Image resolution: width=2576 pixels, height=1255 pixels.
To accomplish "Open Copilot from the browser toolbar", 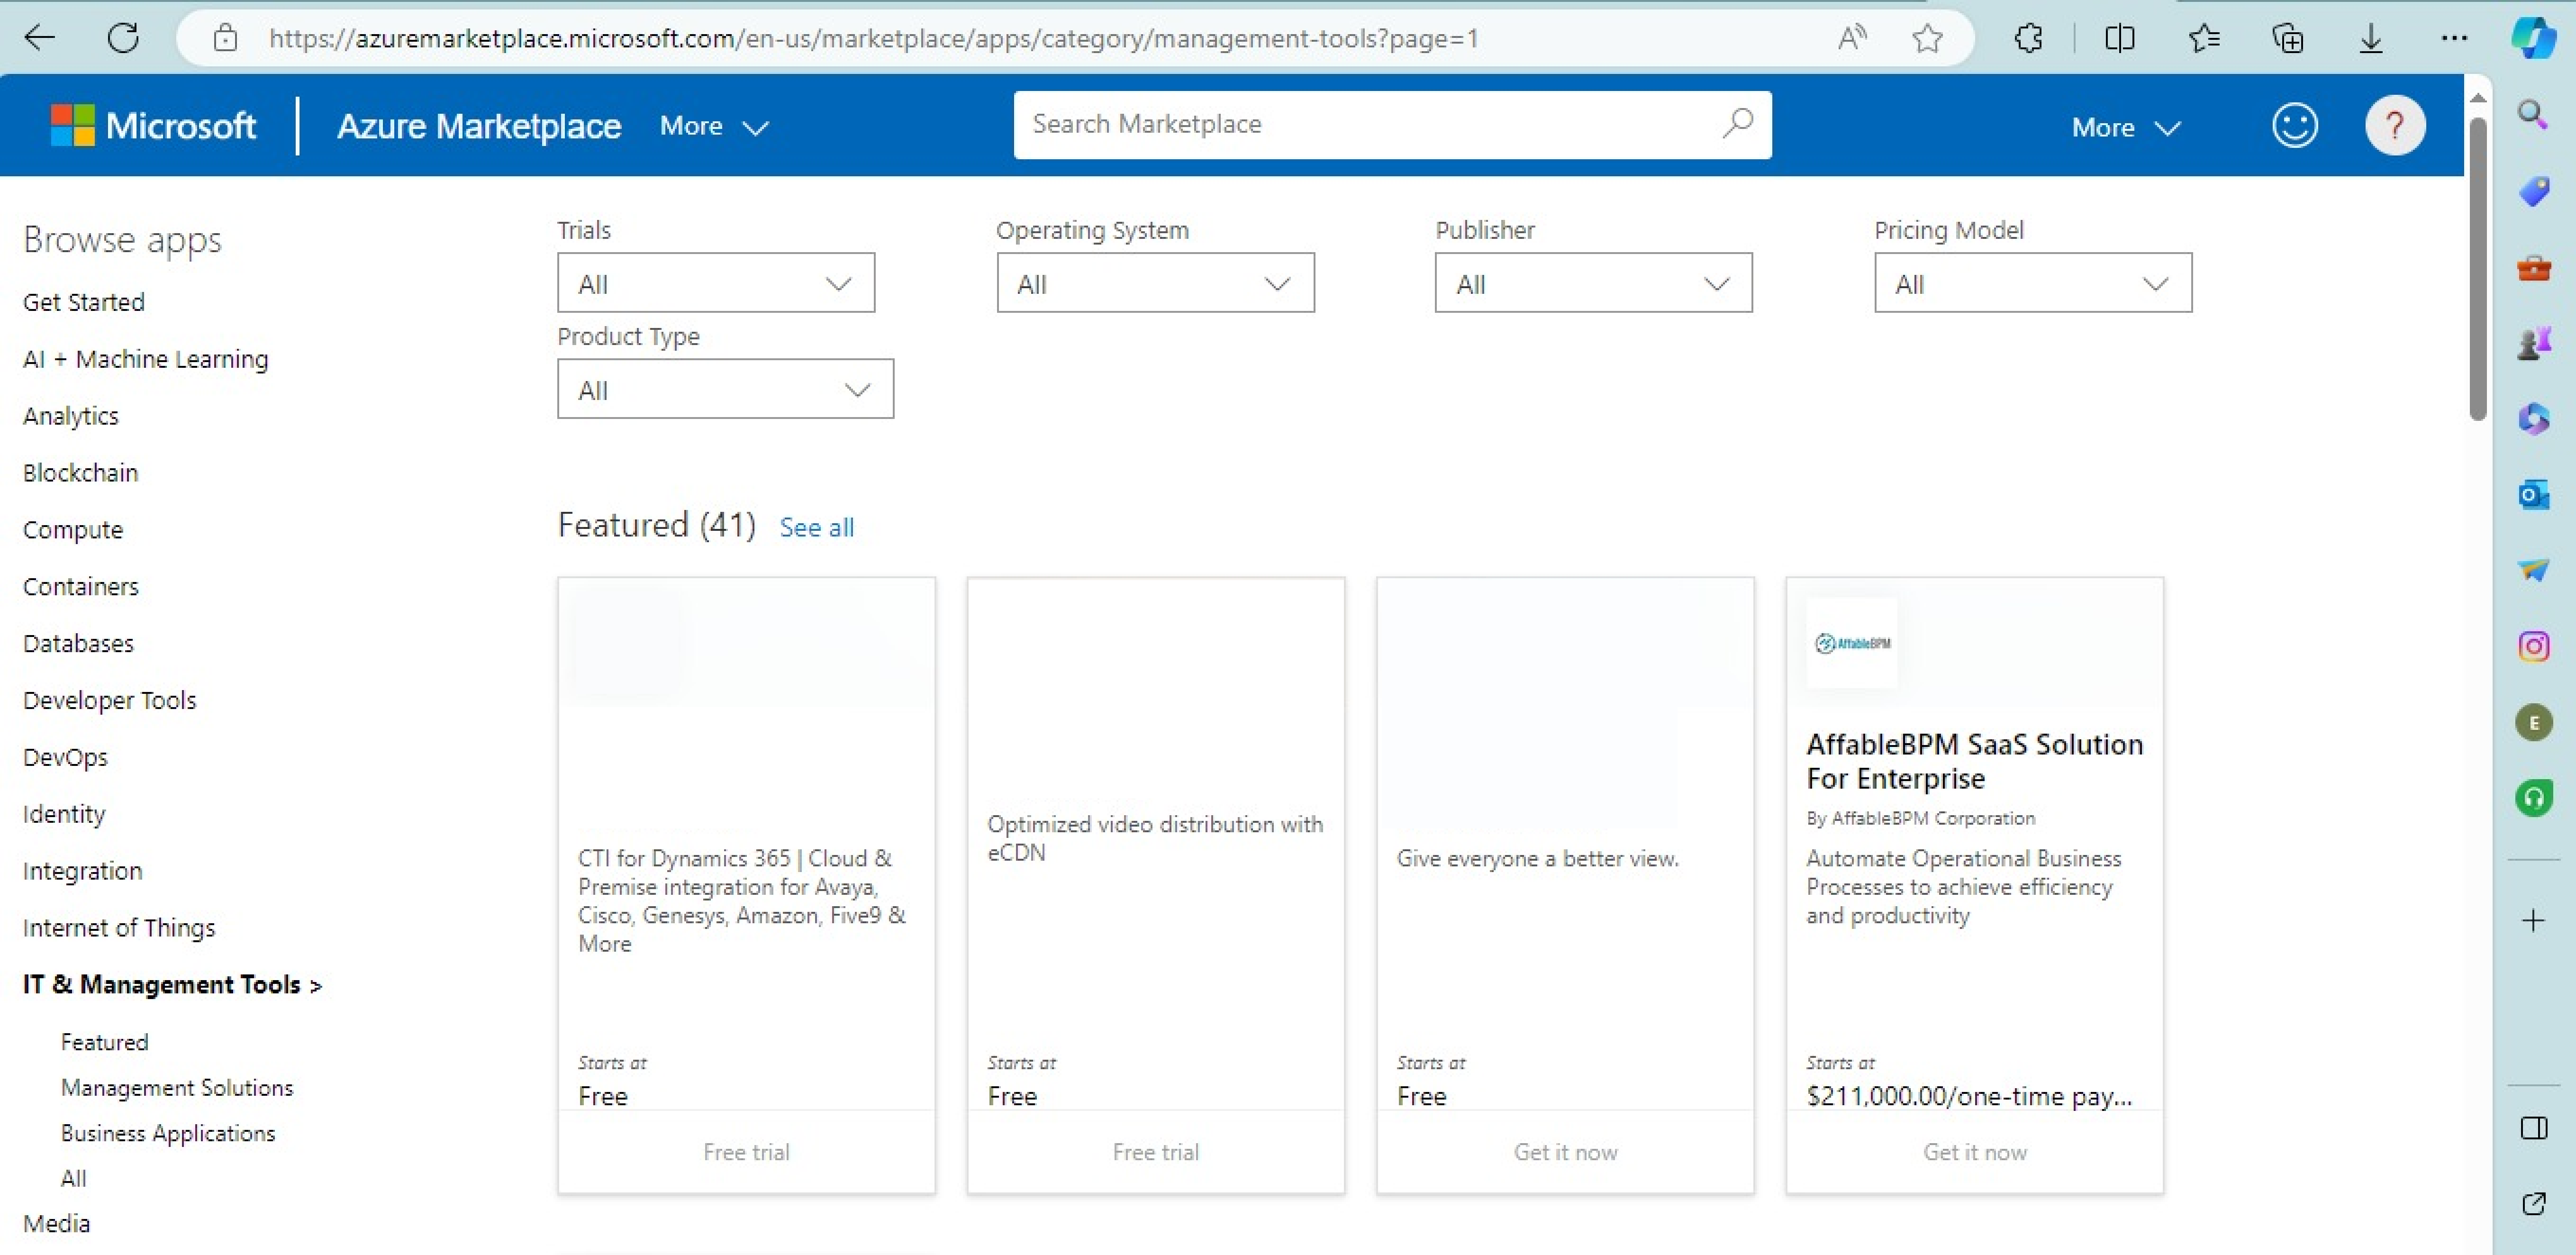I will pyautogui.click(x=2535, y=38).
